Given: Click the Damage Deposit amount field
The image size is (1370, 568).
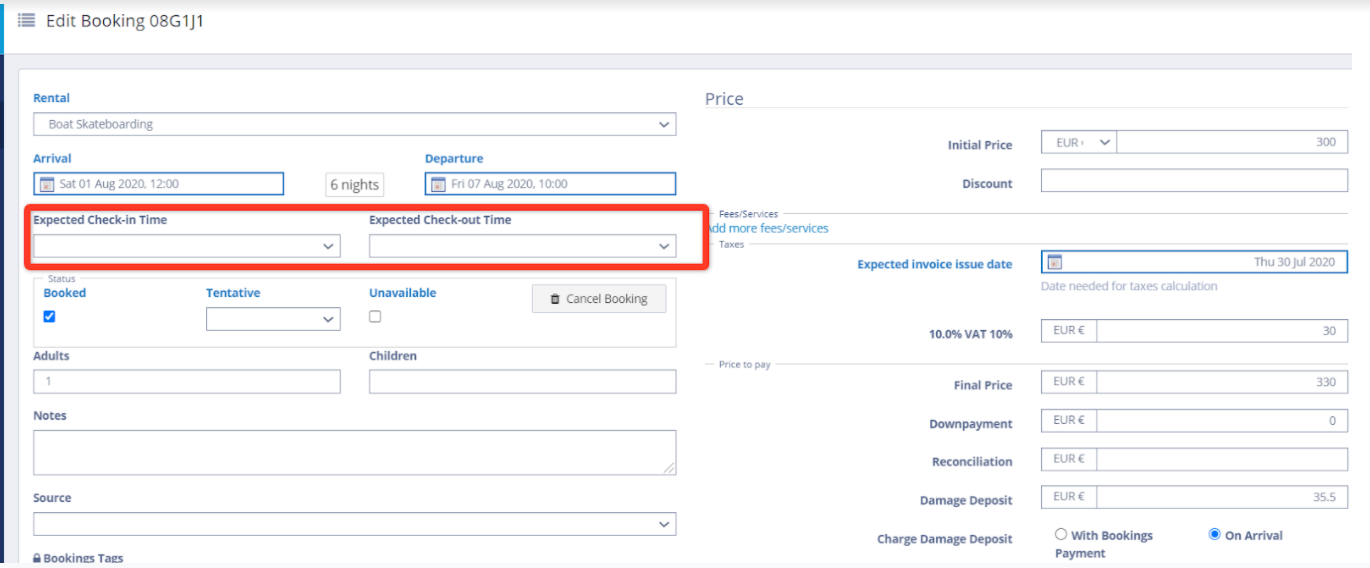Looking at the screenshot, I should coord(1222,497).
